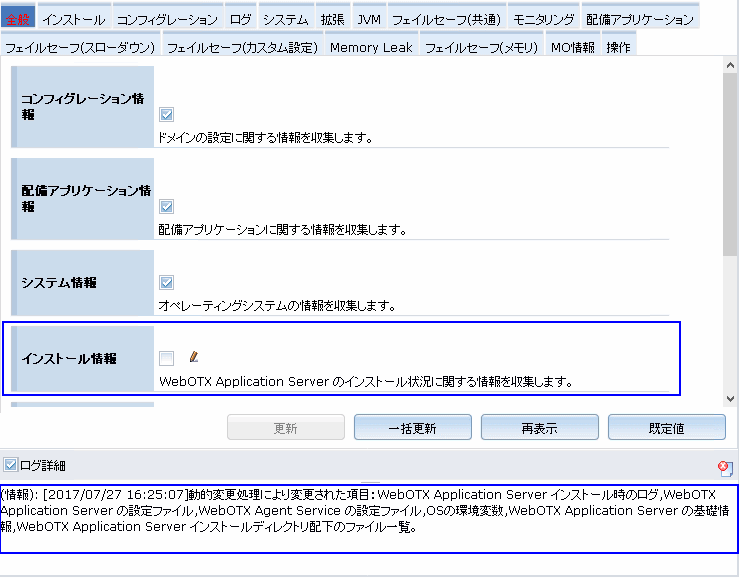
Task: Toggle the ログ詳細 checkbox
Action: [10, 465]
